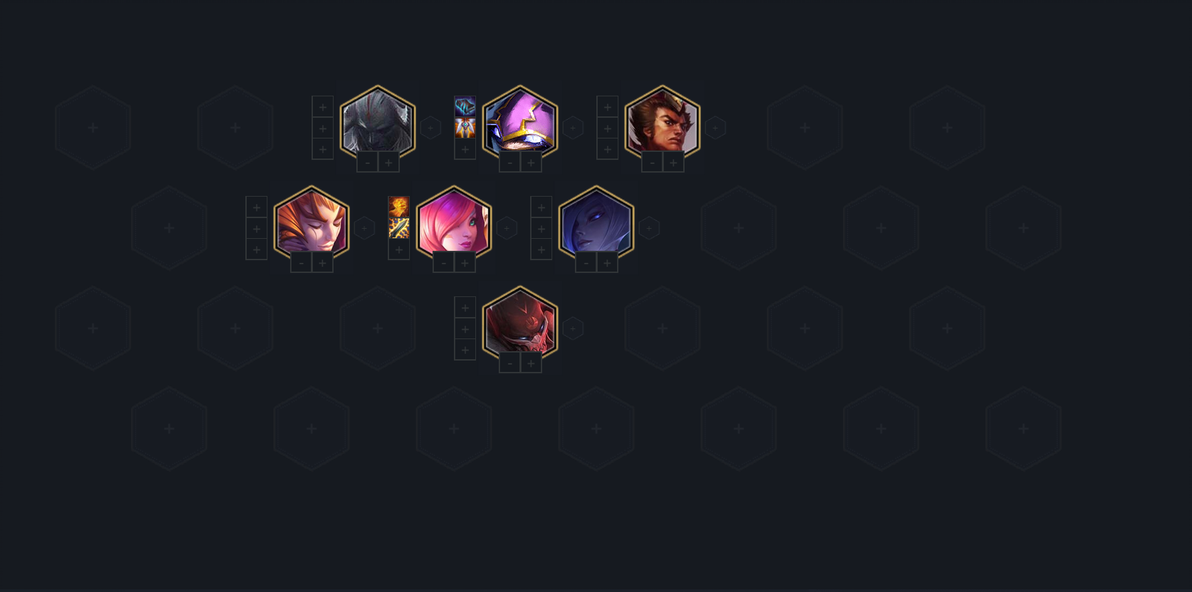This screenshot has height=592, width=1192.
Task: Add third item to pink-haired champion
Action: 399,249
